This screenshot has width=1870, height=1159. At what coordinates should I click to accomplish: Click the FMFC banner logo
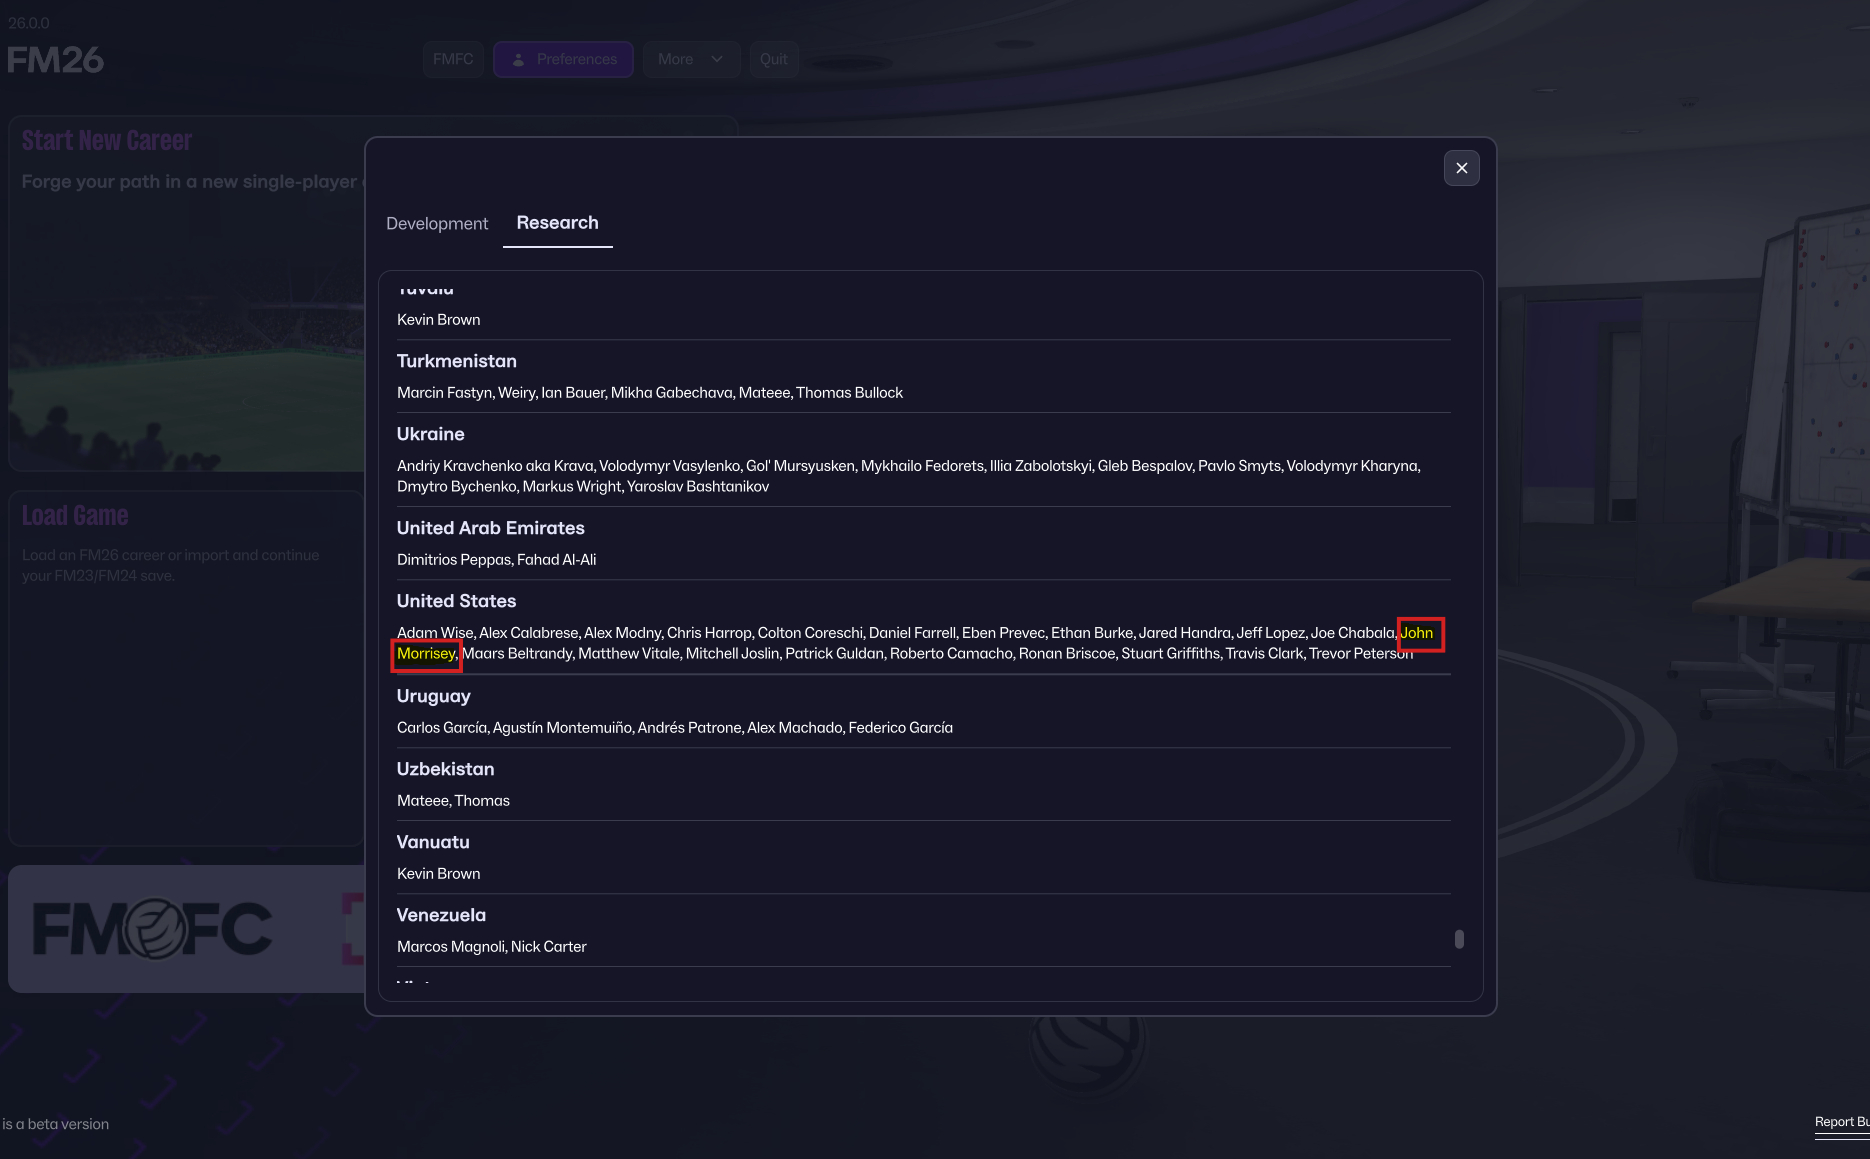pos(152,929)
